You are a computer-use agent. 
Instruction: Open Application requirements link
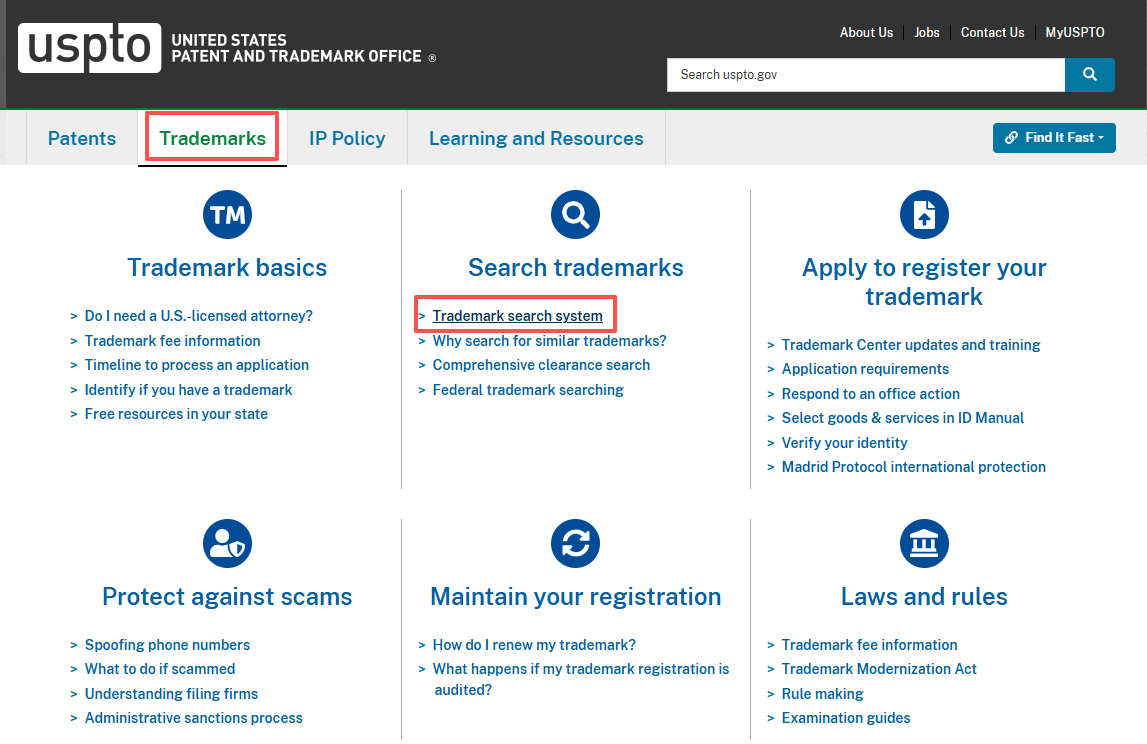point(865,369)
